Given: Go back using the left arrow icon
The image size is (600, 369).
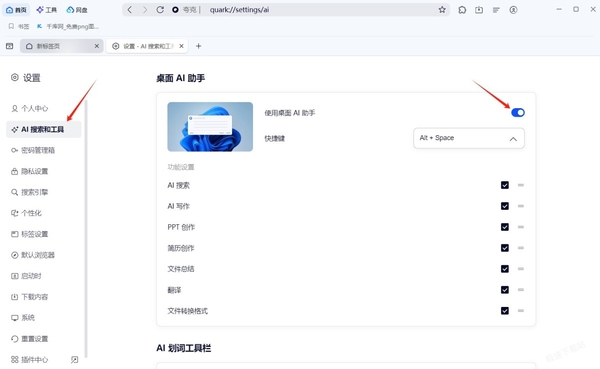Looking at the screenshot, I should point(130,10).
